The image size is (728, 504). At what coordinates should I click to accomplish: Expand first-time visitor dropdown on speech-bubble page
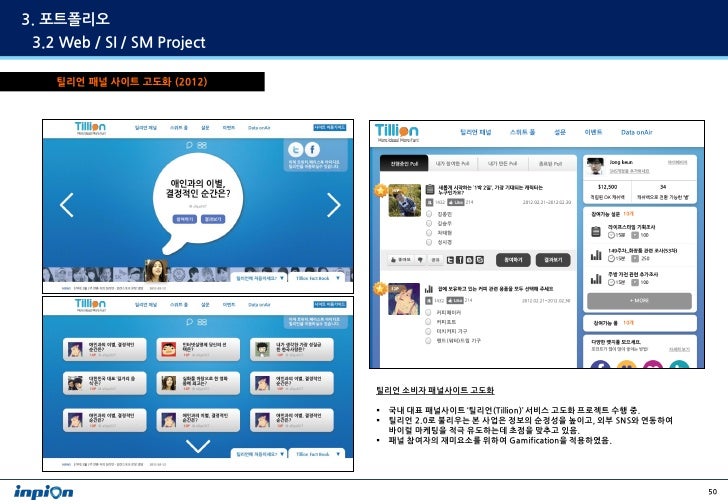(259, 278)
